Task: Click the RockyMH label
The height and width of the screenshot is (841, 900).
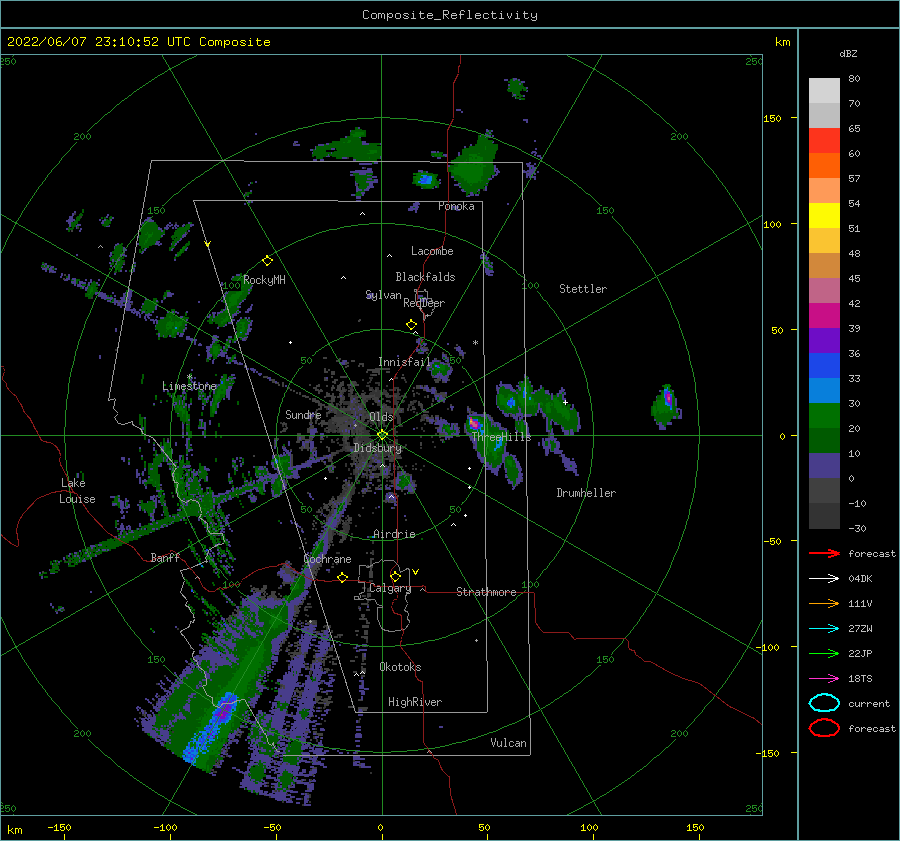Action: pos(264,280)
